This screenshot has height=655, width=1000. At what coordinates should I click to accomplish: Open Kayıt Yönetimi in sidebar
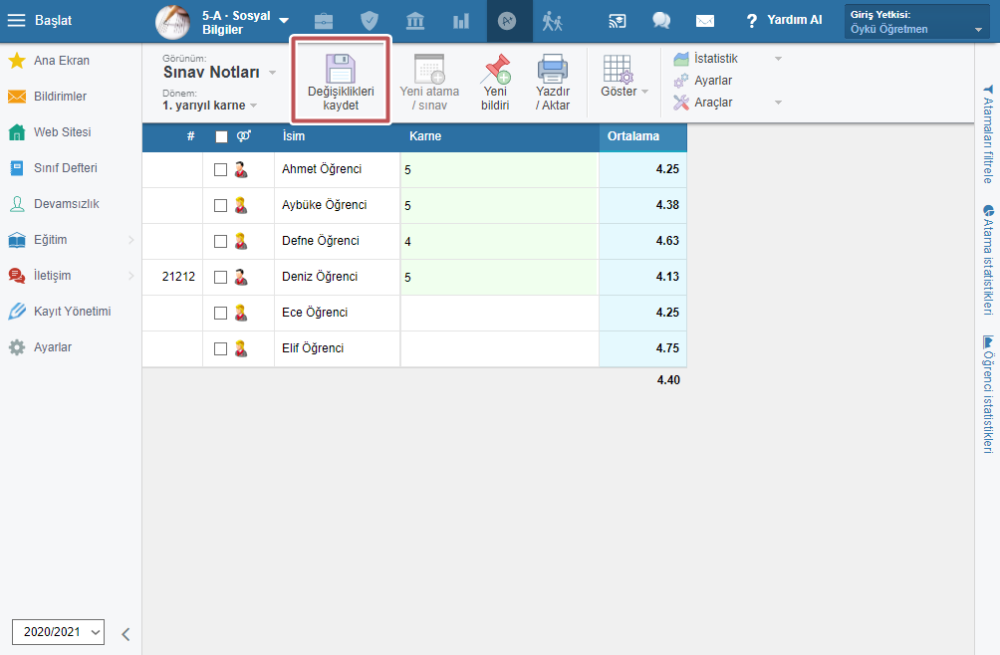click(x=60, y=311)
